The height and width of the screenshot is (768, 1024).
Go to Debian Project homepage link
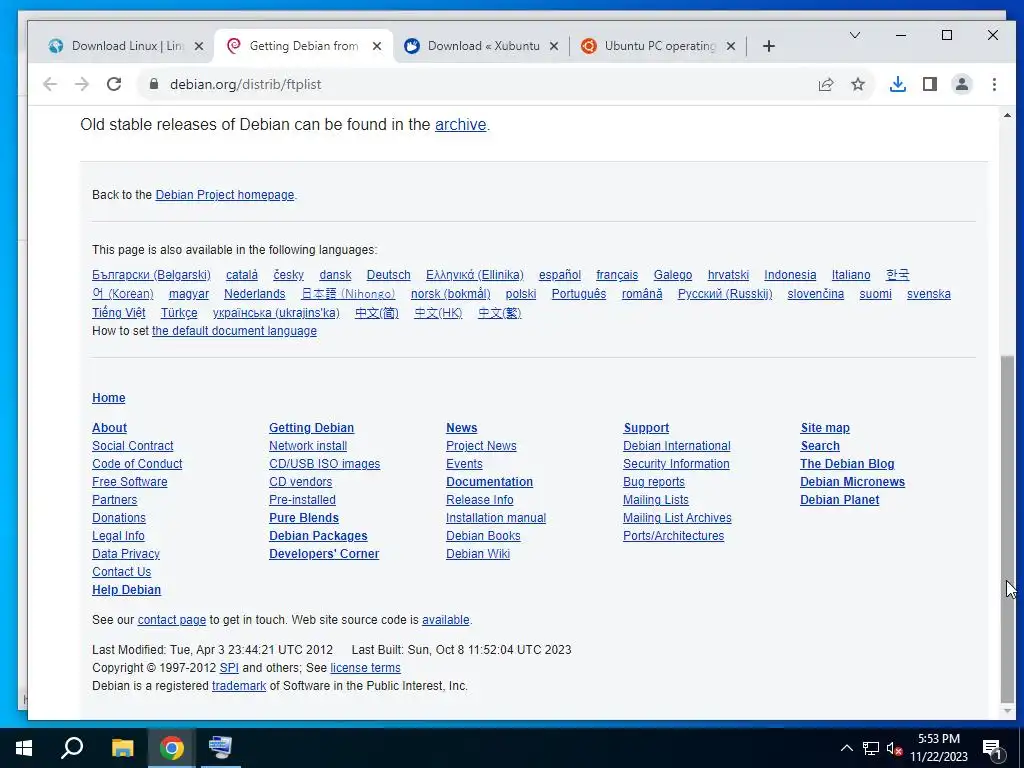click(225, 195)
